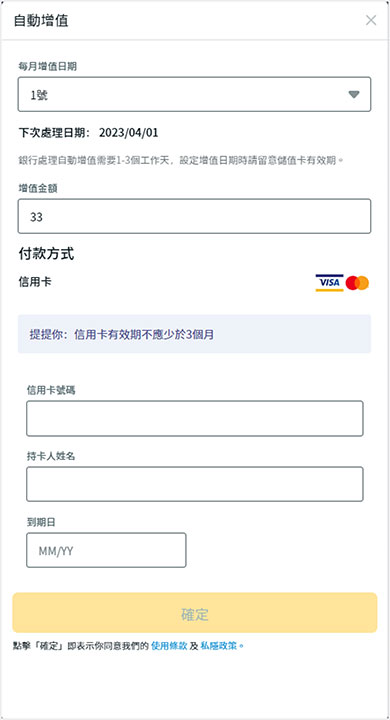Image resolution: width=390 pixels, height=720 pixels.
Task: Click the VISA card logo
Action: (329, 283)
